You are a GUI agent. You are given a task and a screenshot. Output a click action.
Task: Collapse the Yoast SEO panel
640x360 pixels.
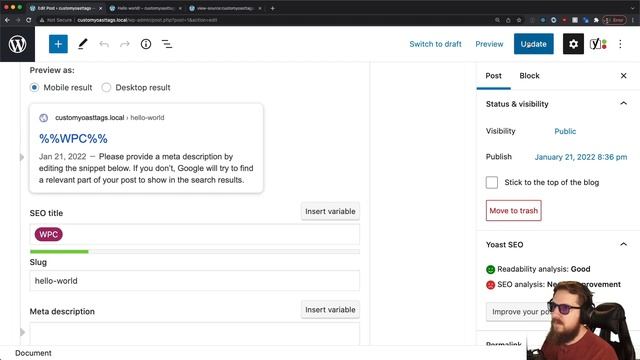point(623,244)
